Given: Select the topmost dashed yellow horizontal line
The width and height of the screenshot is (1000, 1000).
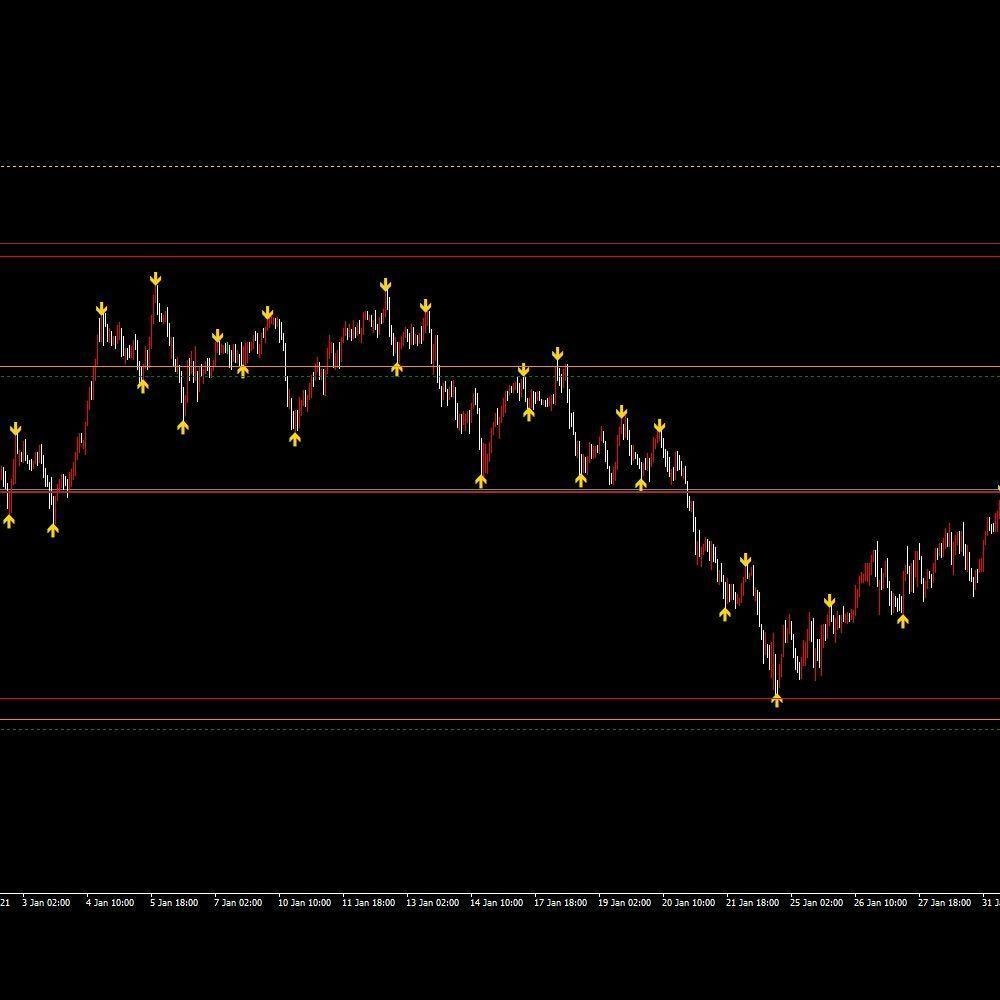Looking at the screenshot, I should pos(500,166).
